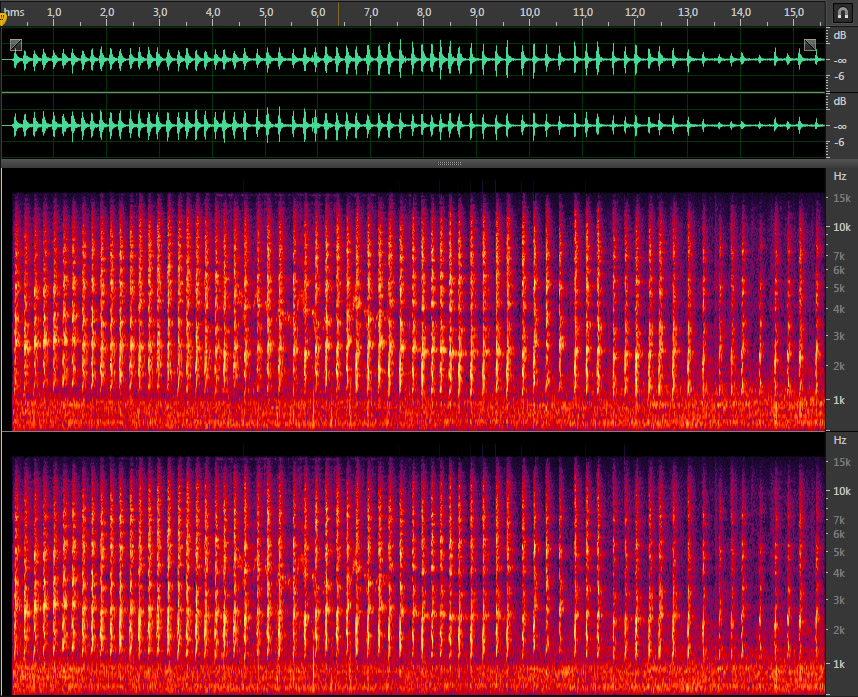The image size is (858, 697).
Task: Click the 5,0 mark on timeline ruler
Action: [x=266, y=12]
